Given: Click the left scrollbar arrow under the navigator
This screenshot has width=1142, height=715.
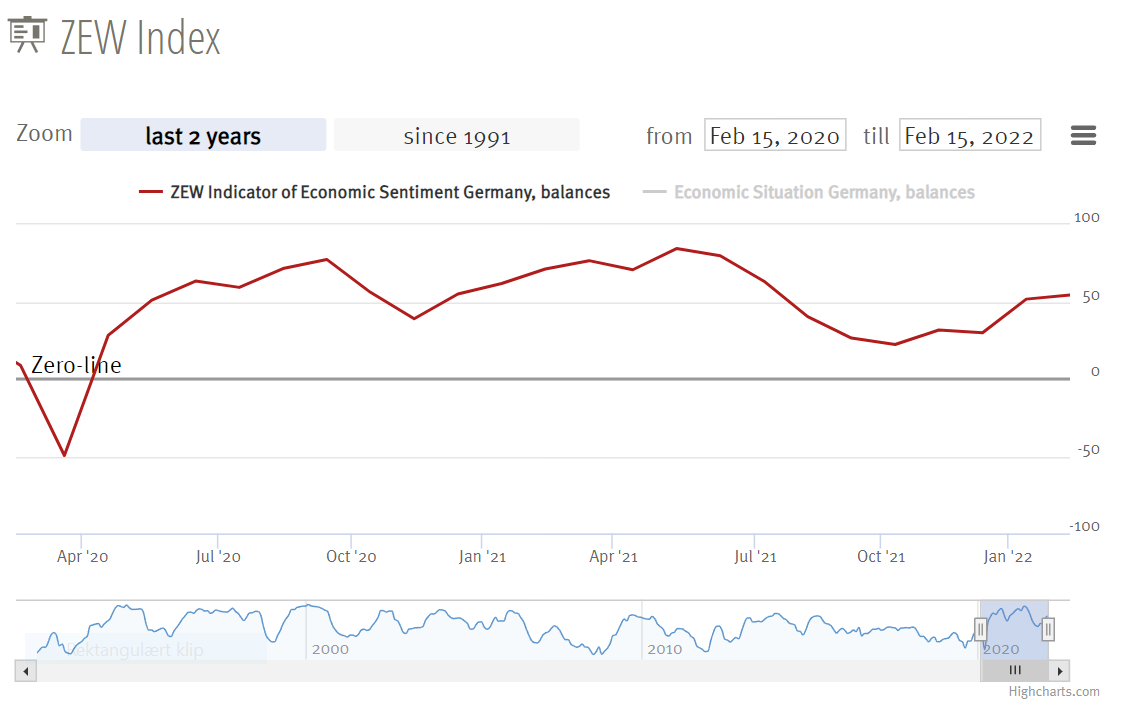Looking at the screenshot, I should point(26,671).
